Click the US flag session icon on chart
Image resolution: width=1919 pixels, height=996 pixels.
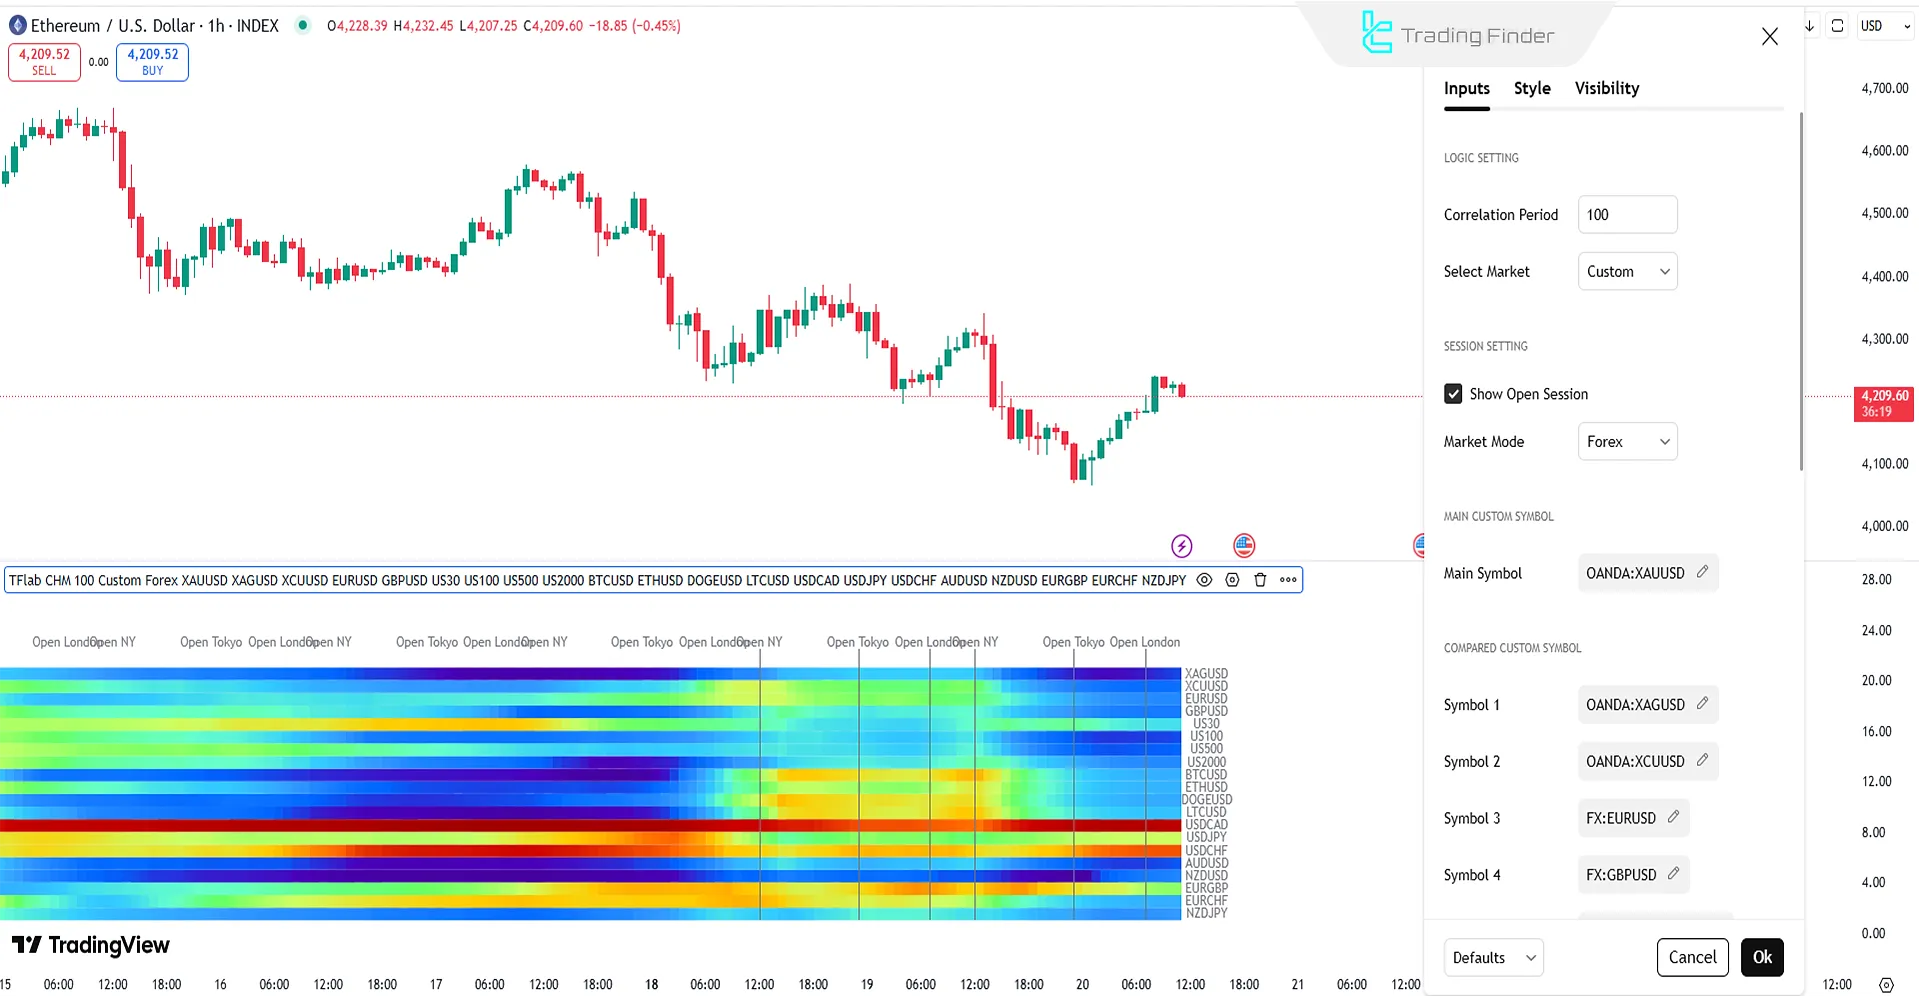tap(1243, 545)
